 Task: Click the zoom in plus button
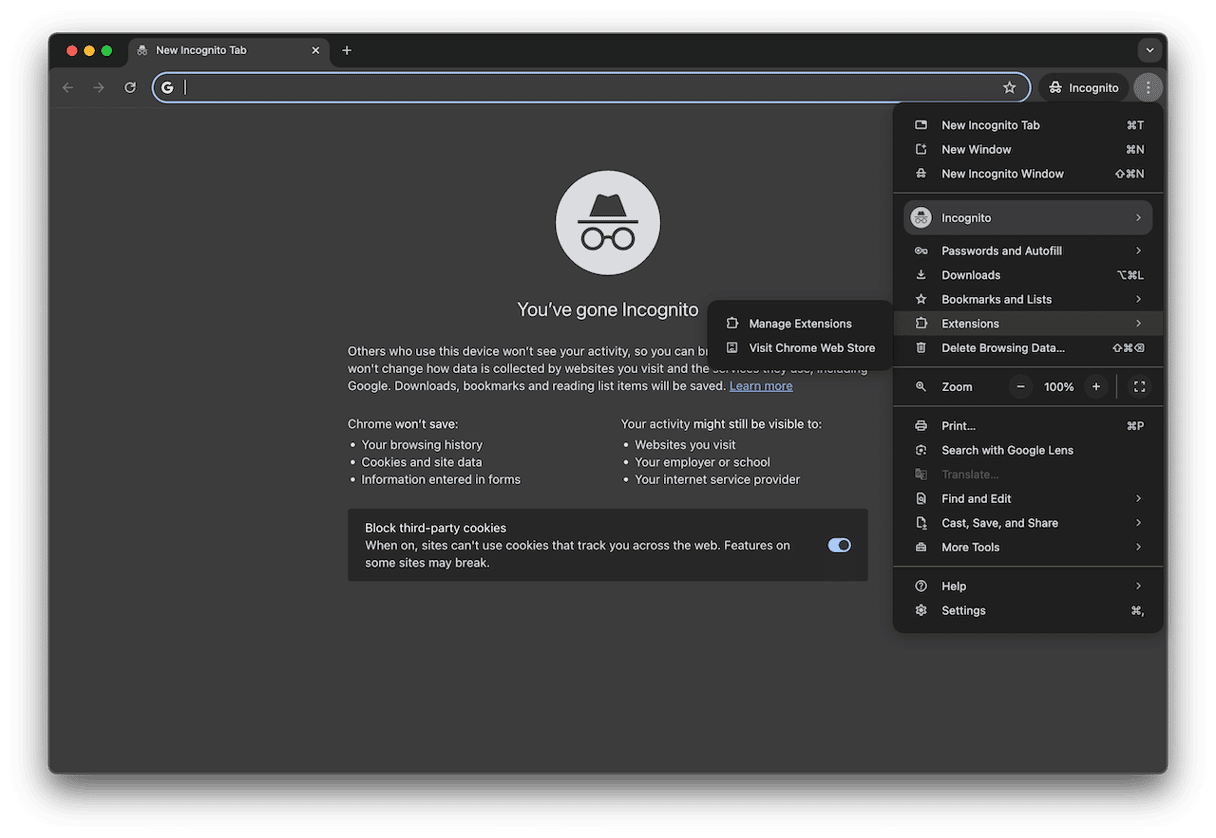click(x=1096, y=387)
